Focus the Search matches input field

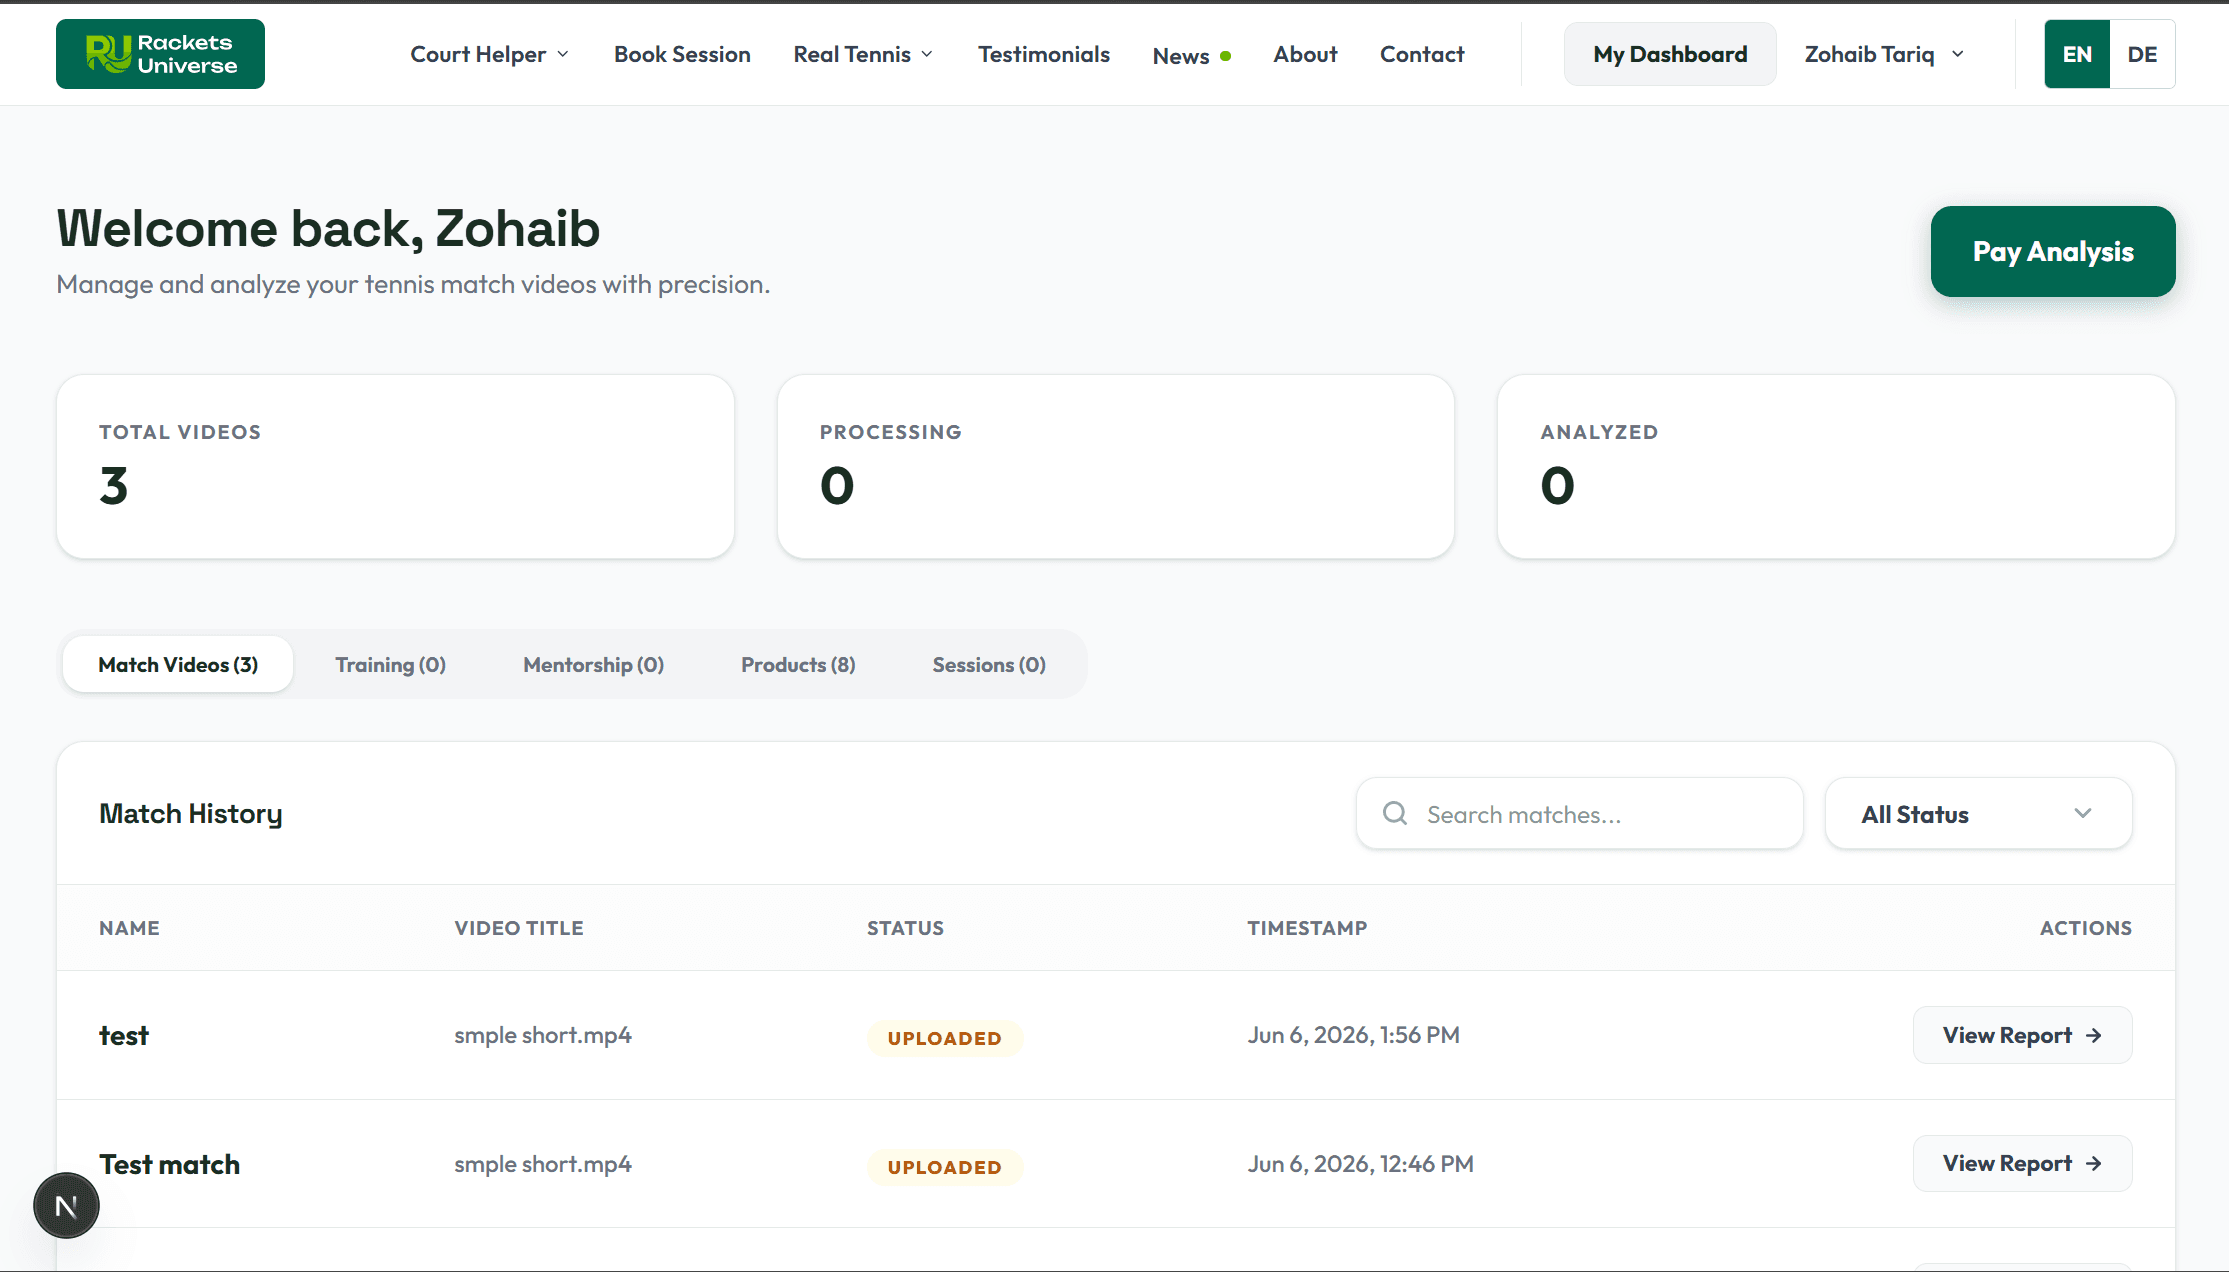point(1580,814)
